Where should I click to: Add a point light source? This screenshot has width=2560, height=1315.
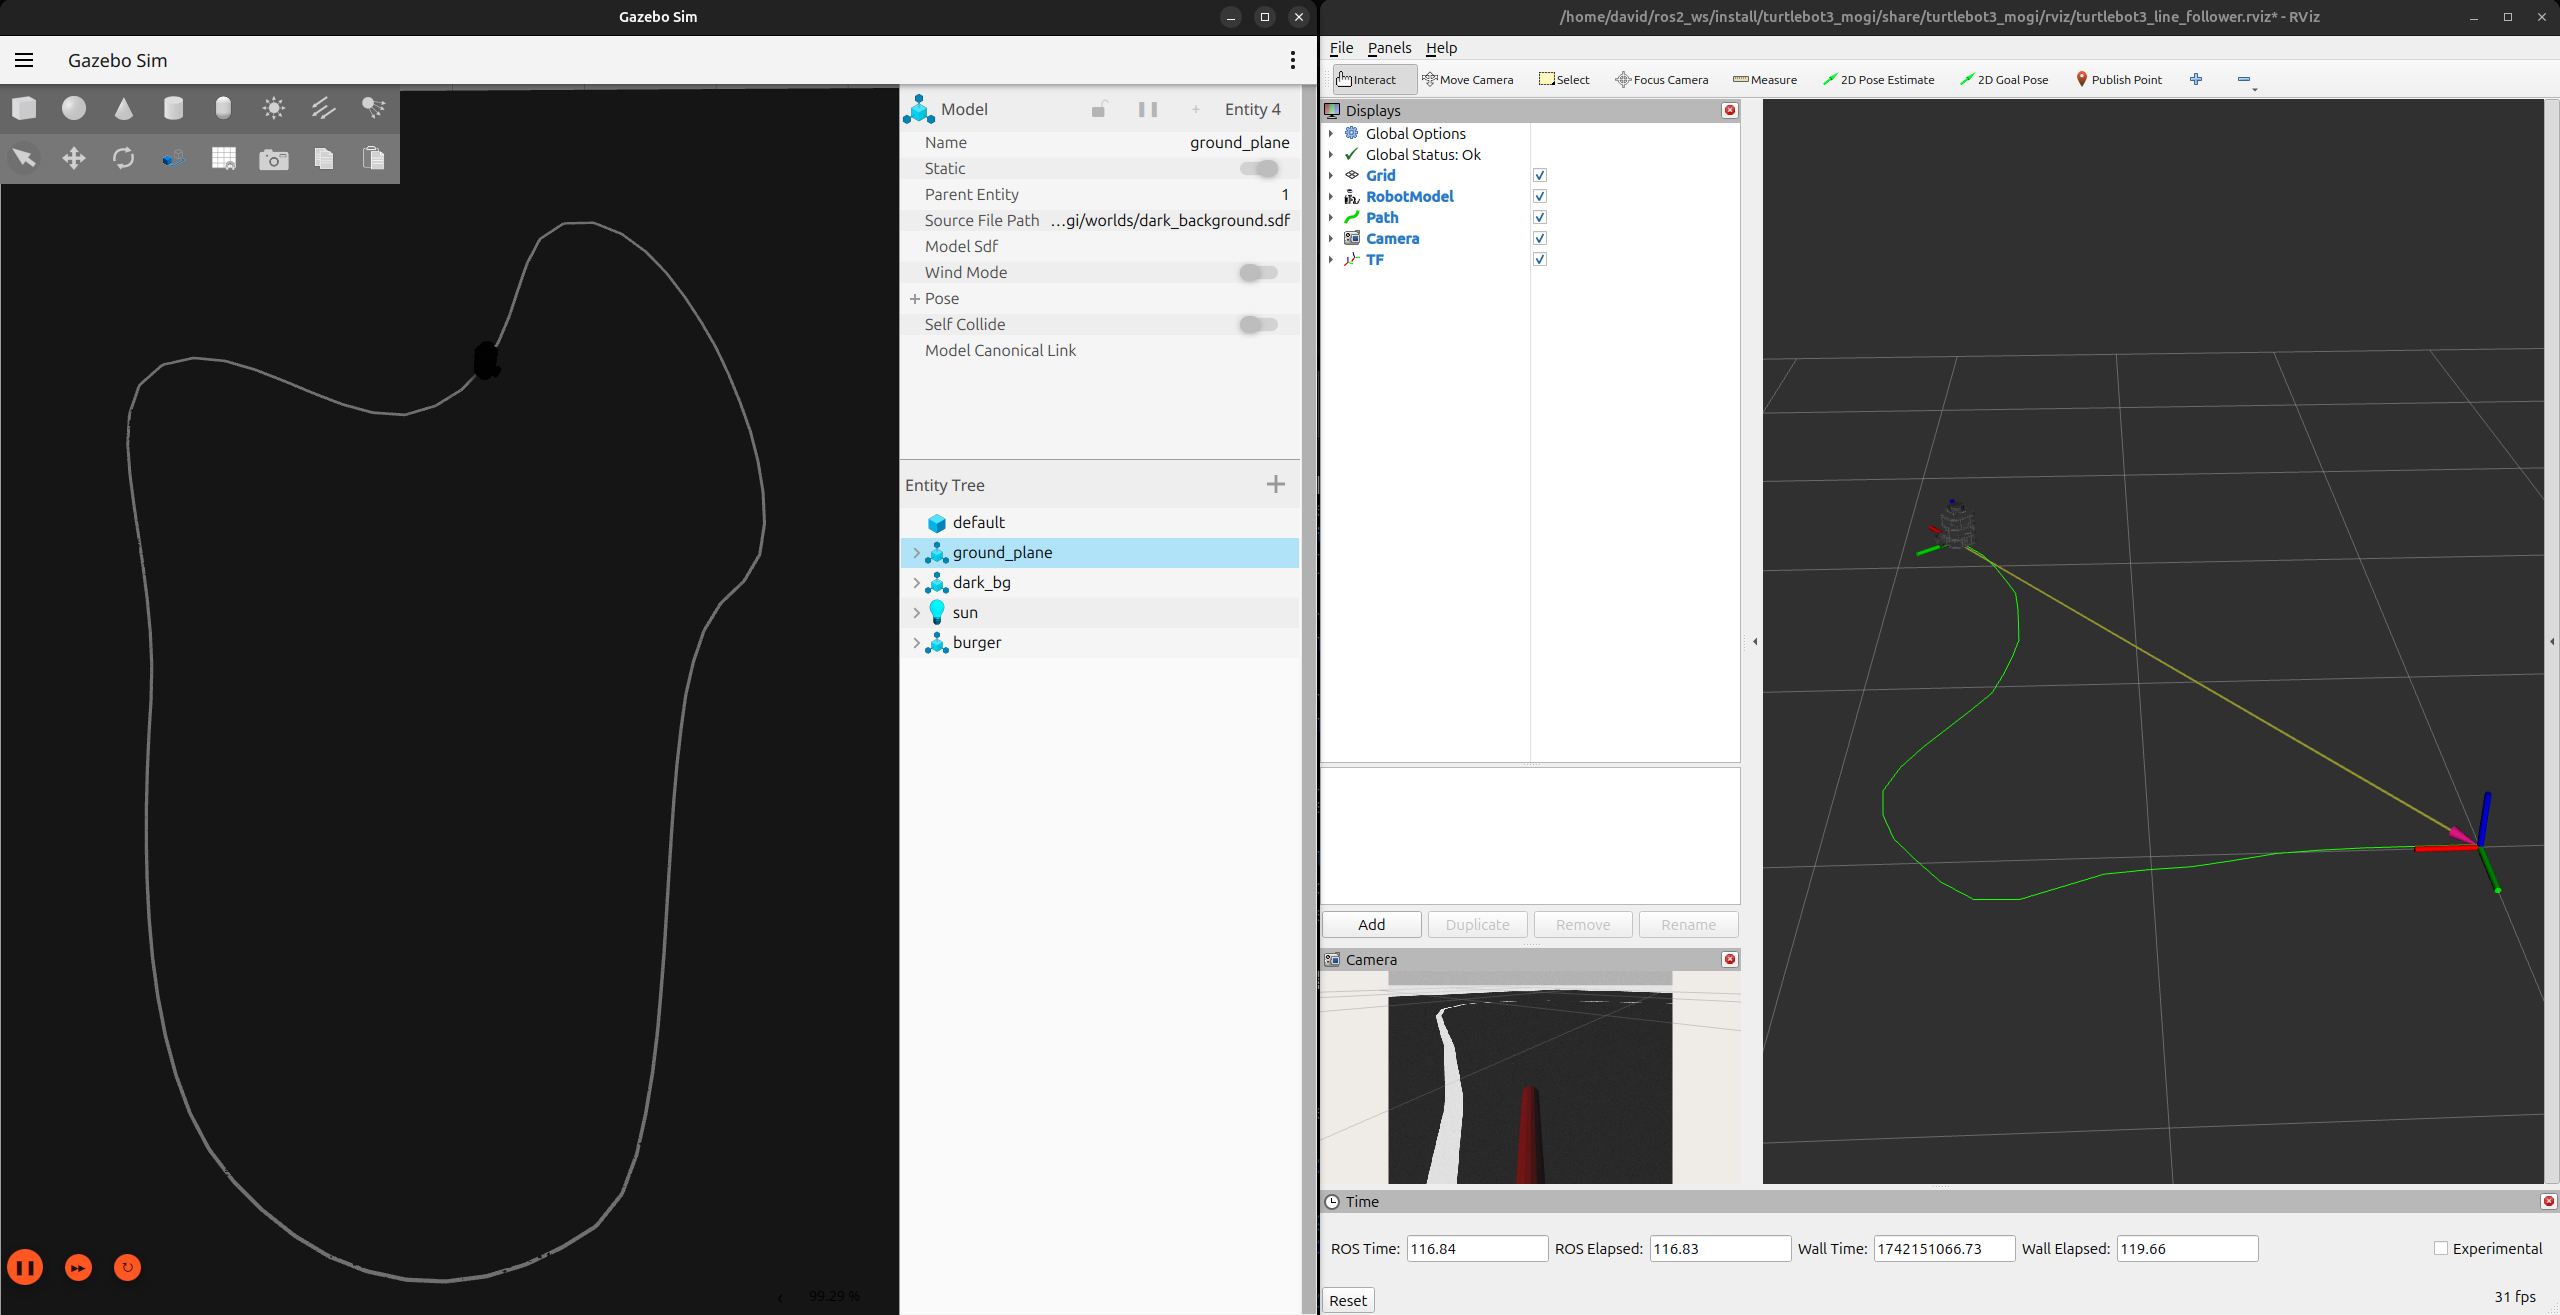[x=273, y=108]
